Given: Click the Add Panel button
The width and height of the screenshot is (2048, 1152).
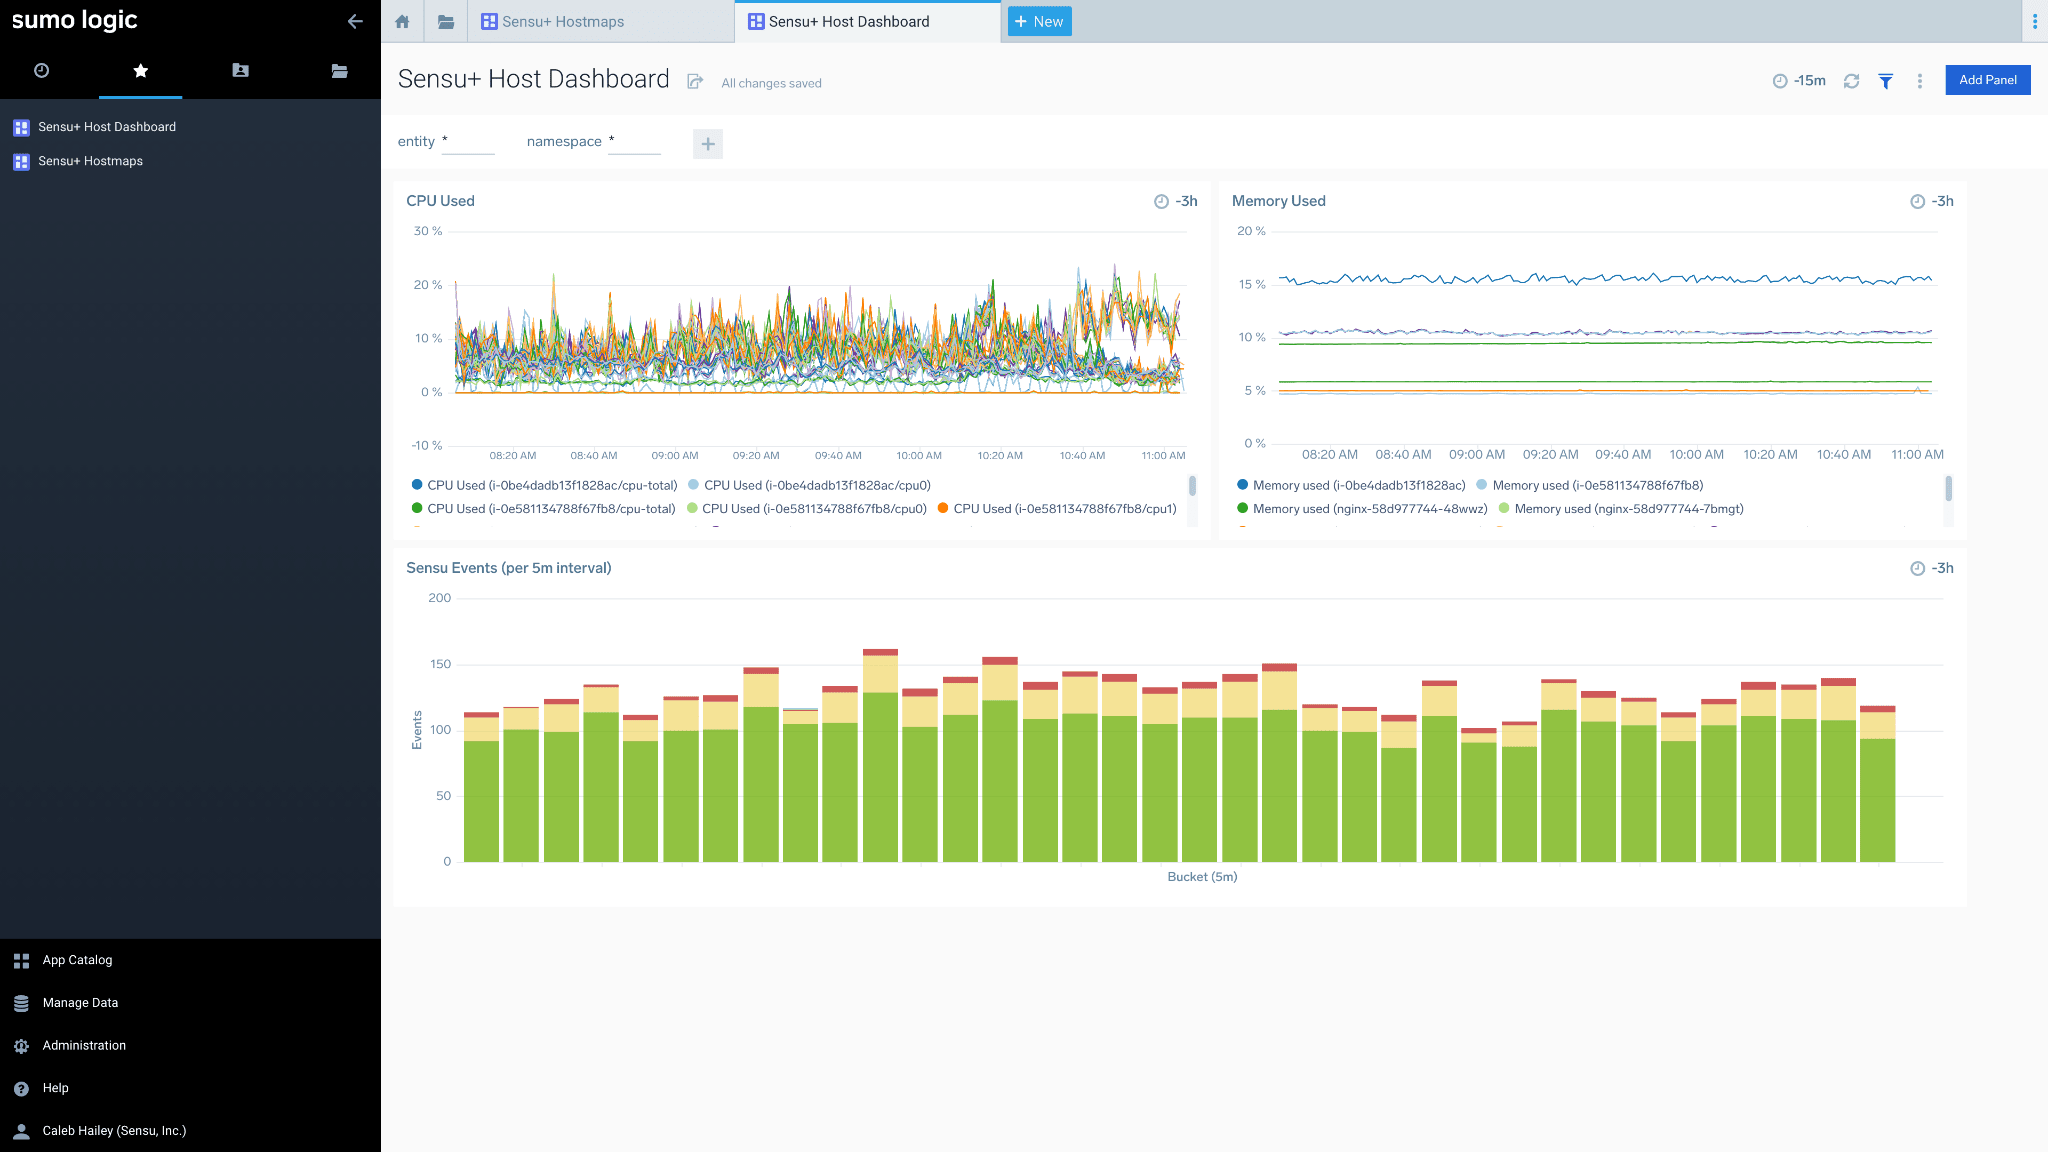Looking at the screenshot, I should click(x=1987, y=80).
